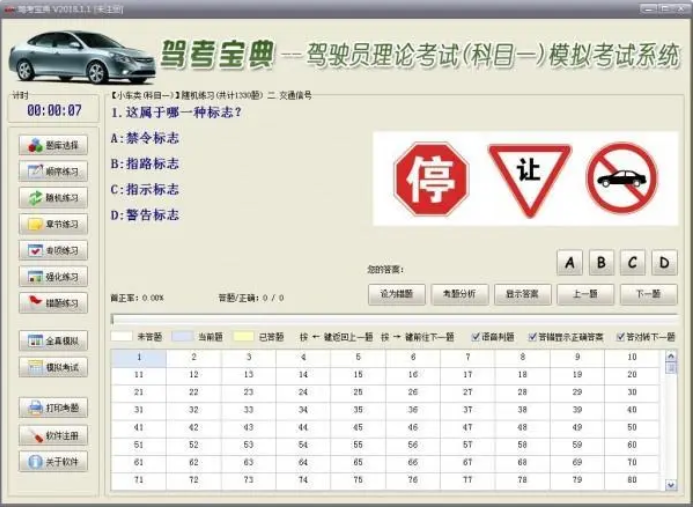
Task: Go to next question with 下一题
Action: tap(648, 294)
